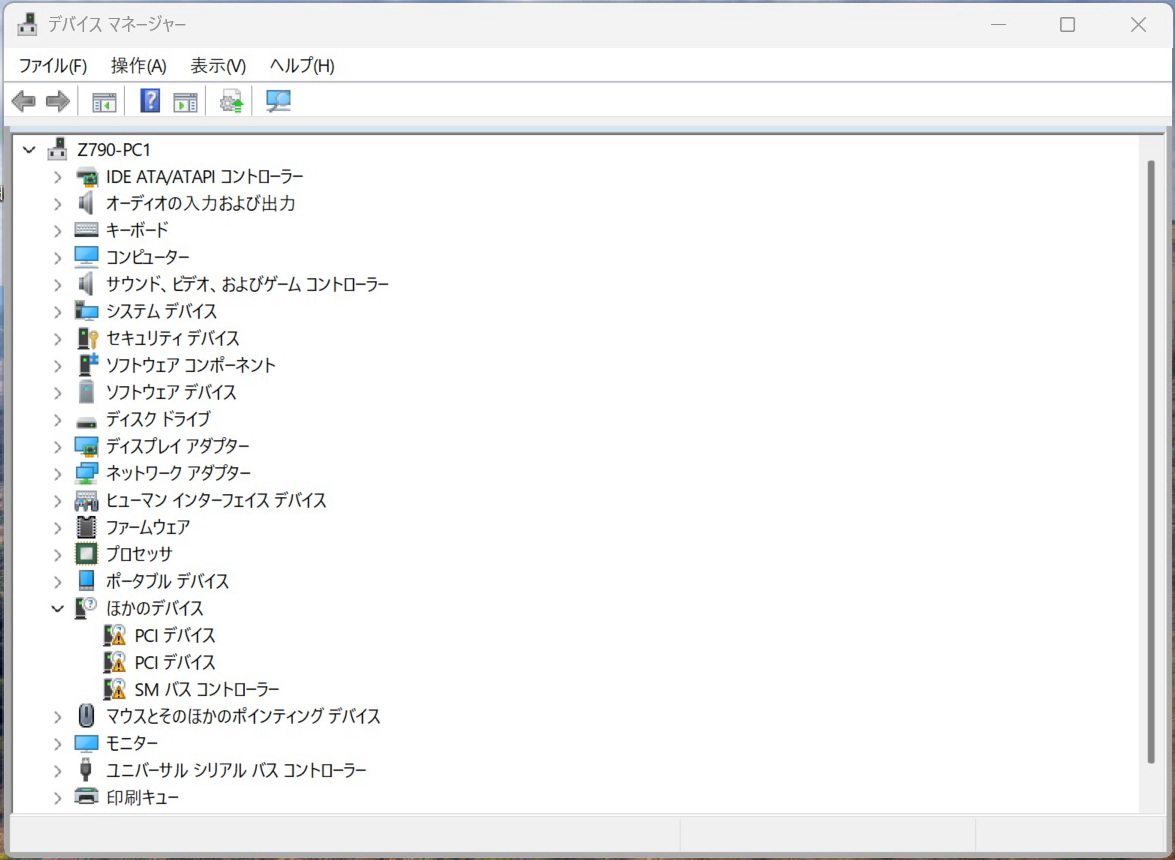Click the ディスプレイ アダプター icon
Screen dimensions: 1175x860
pos(87,446)
